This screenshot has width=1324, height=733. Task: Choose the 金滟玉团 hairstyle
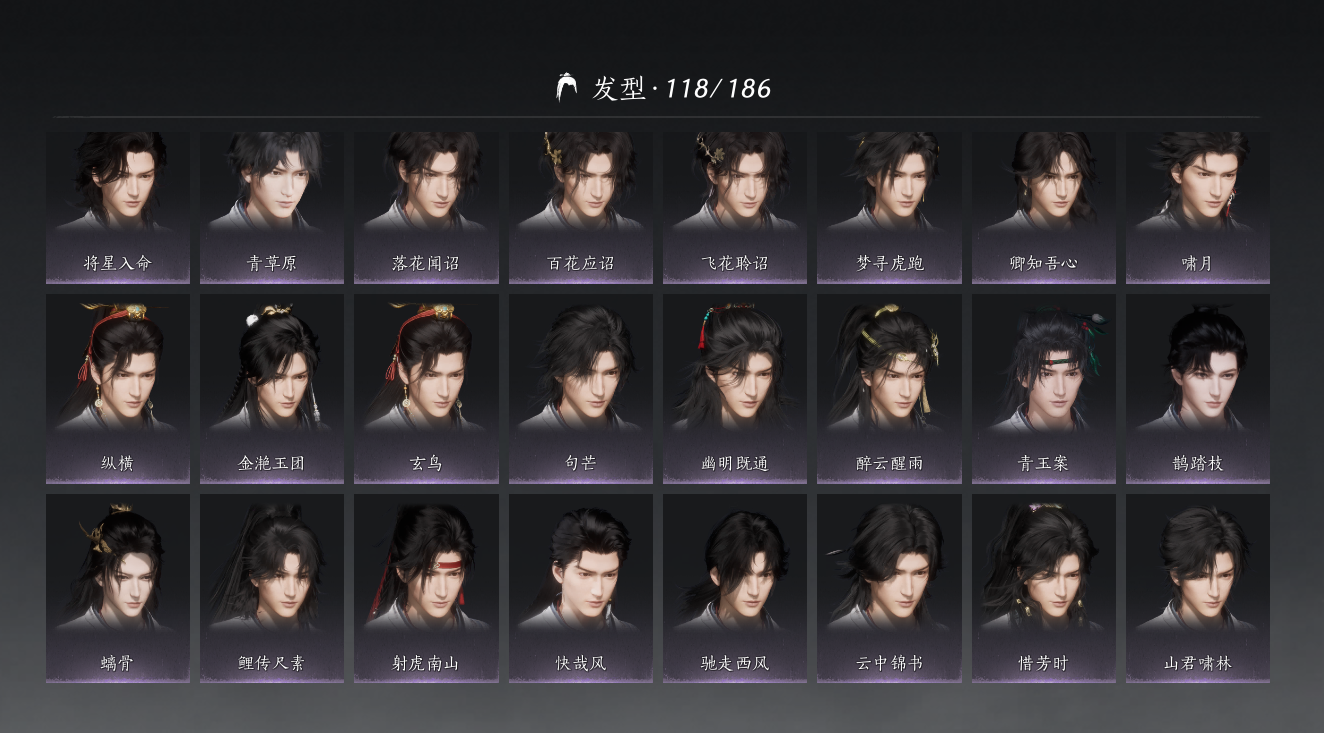coord(272,389)
